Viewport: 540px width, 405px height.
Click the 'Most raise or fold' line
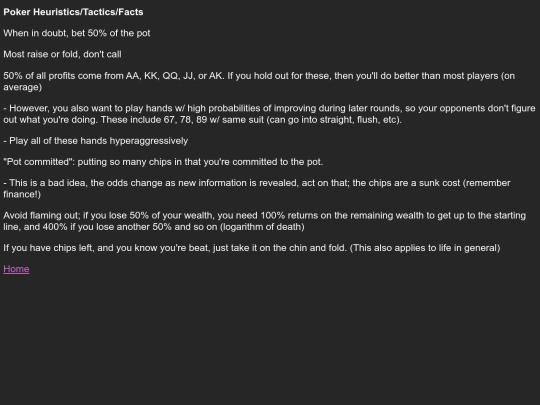tap(62, 54)
